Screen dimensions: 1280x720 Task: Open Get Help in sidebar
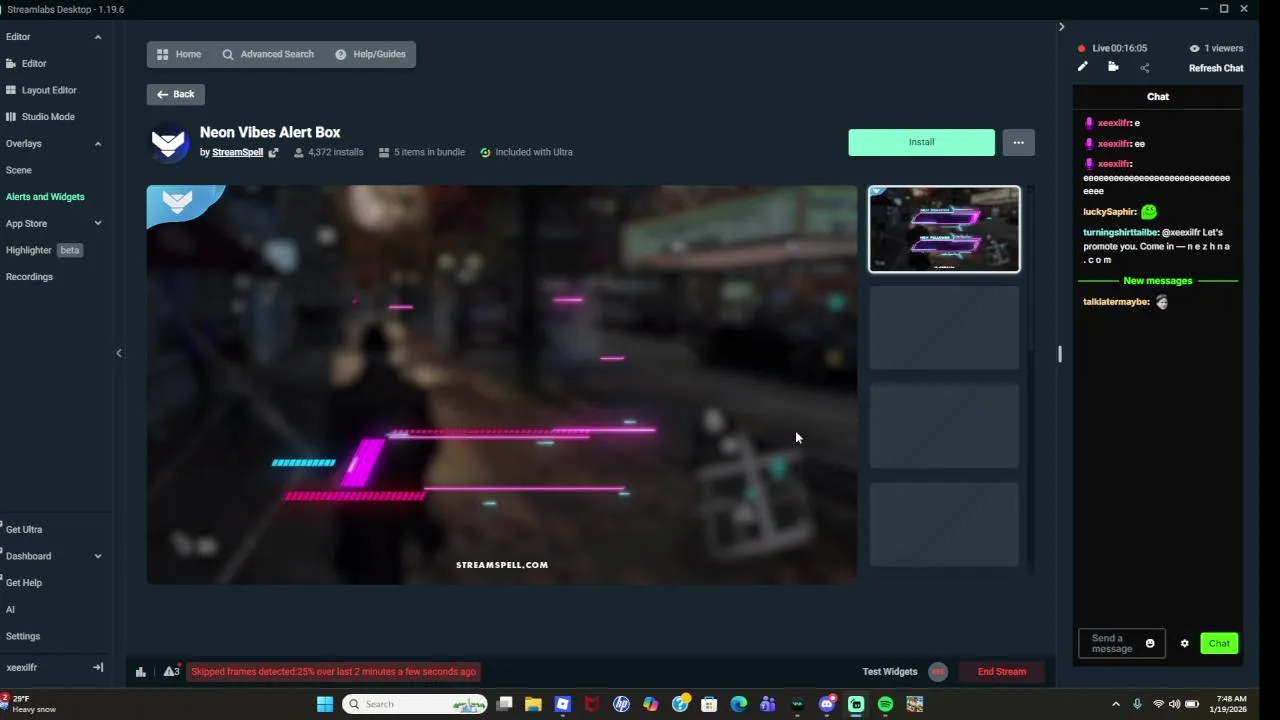[x=24, y=583]
